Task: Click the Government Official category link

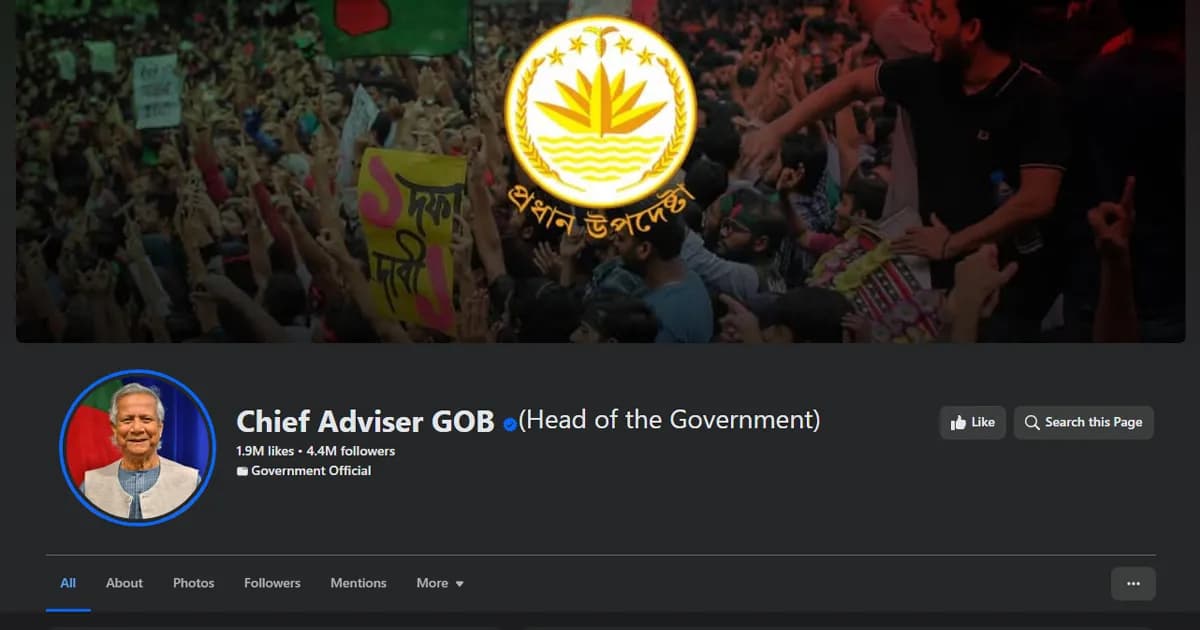Action: tap(311, 471)
